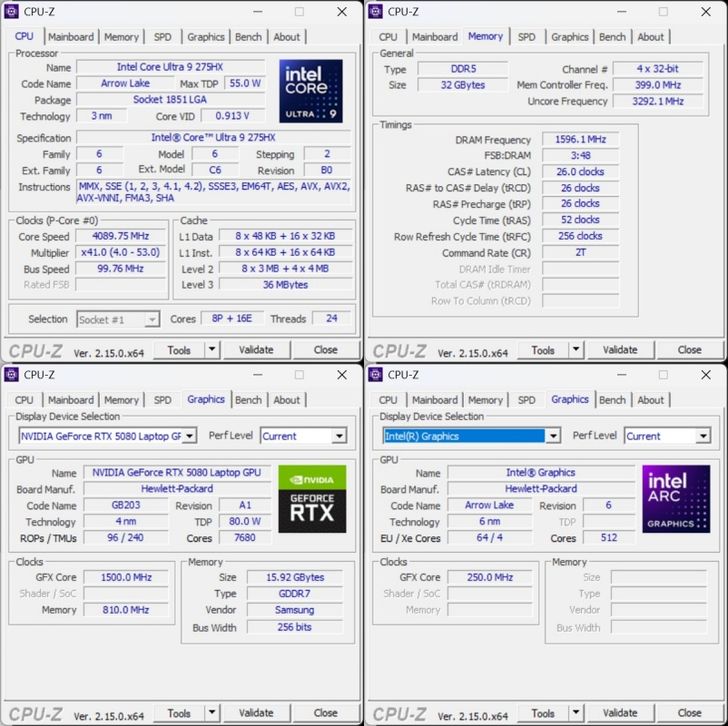Click Close button in Memory window
This screenshot has width=728, height=726.
pos(689,350)
